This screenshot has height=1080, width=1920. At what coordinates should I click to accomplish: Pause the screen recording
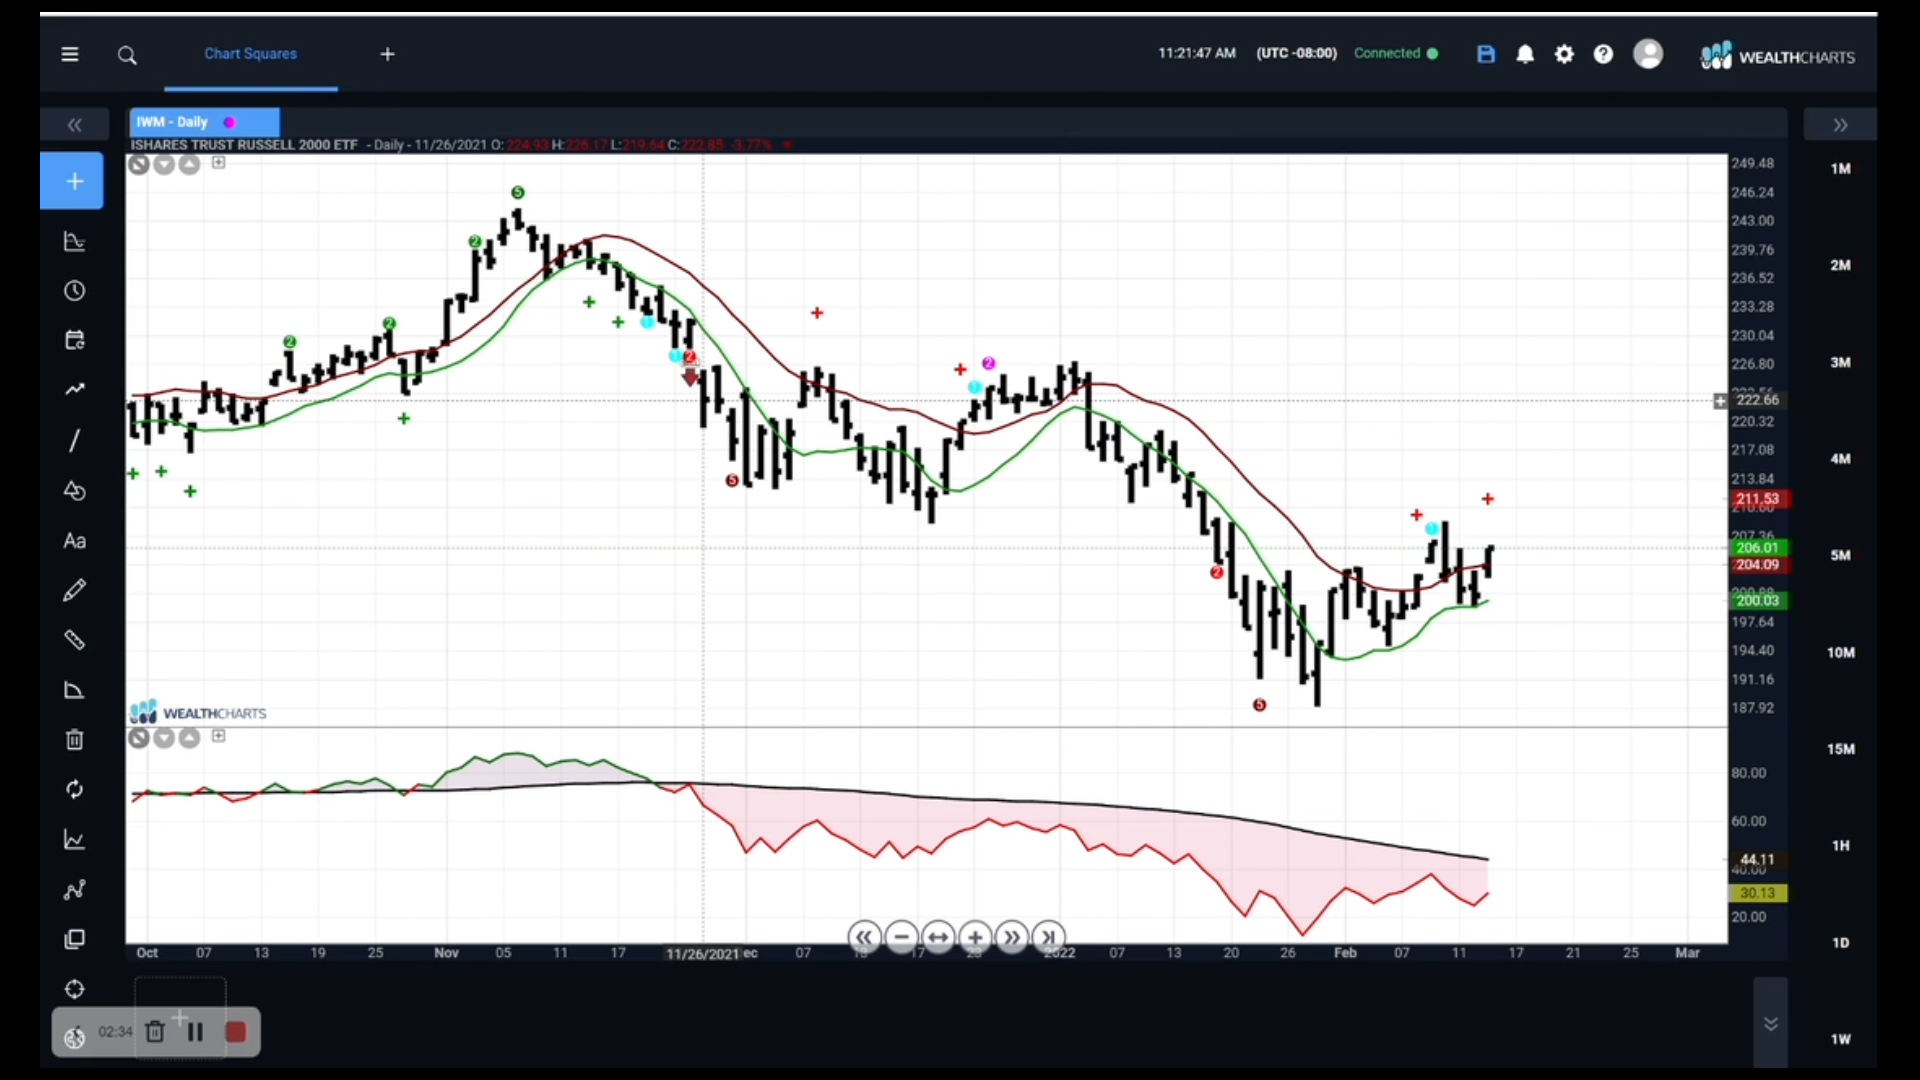[195, 1032]
